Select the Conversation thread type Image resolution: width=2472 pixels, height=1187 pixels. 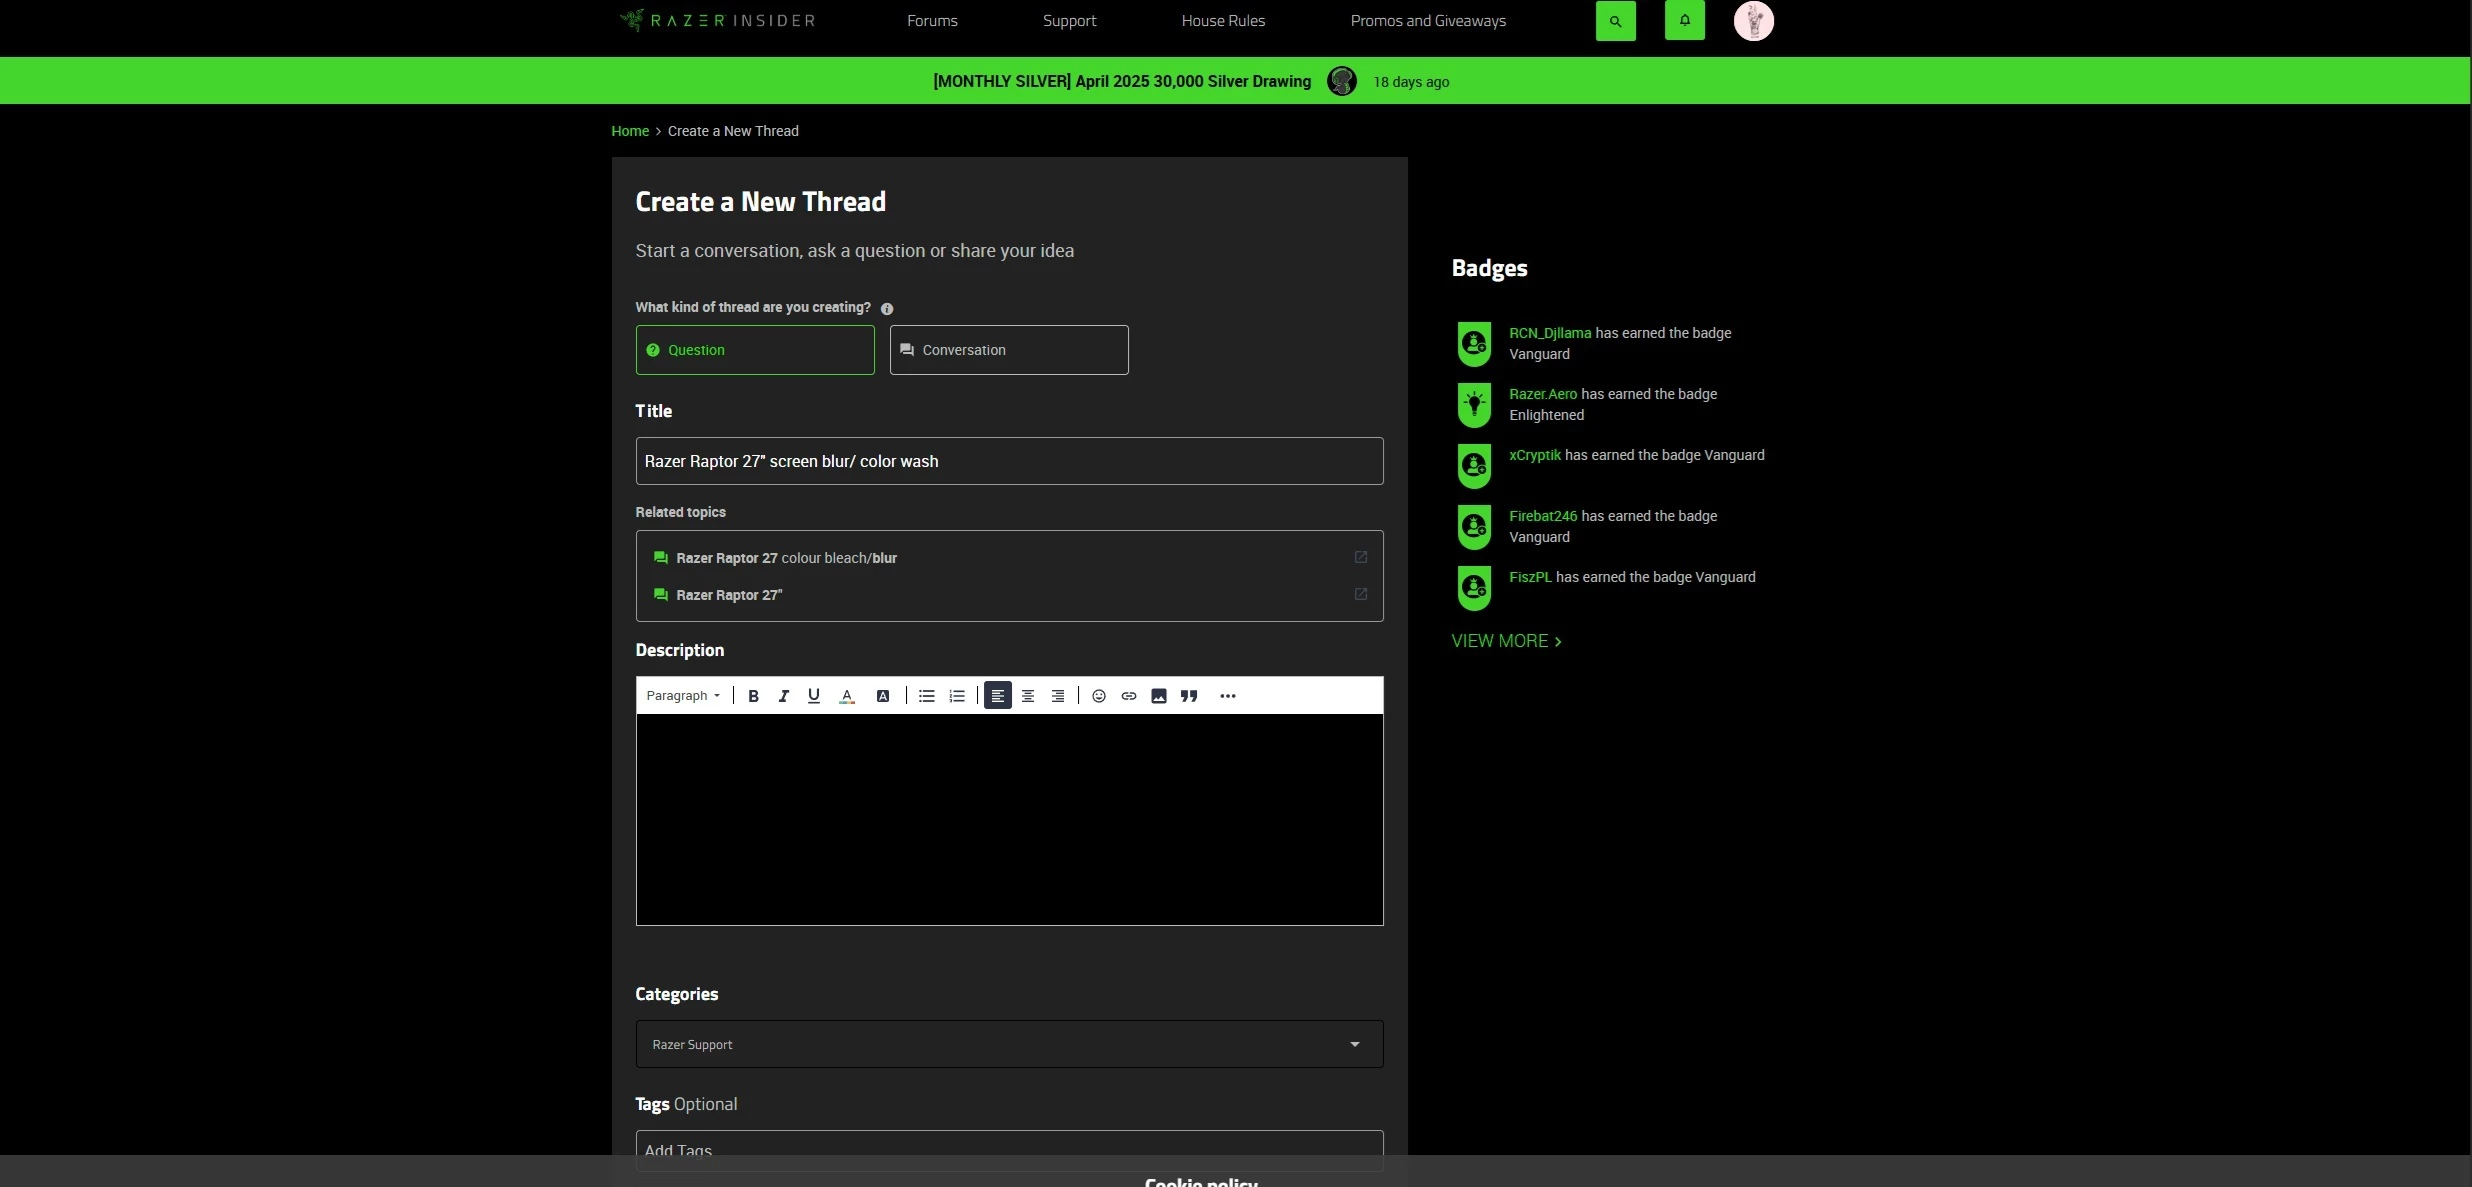pyautogui.click(x=1008, y=350)
